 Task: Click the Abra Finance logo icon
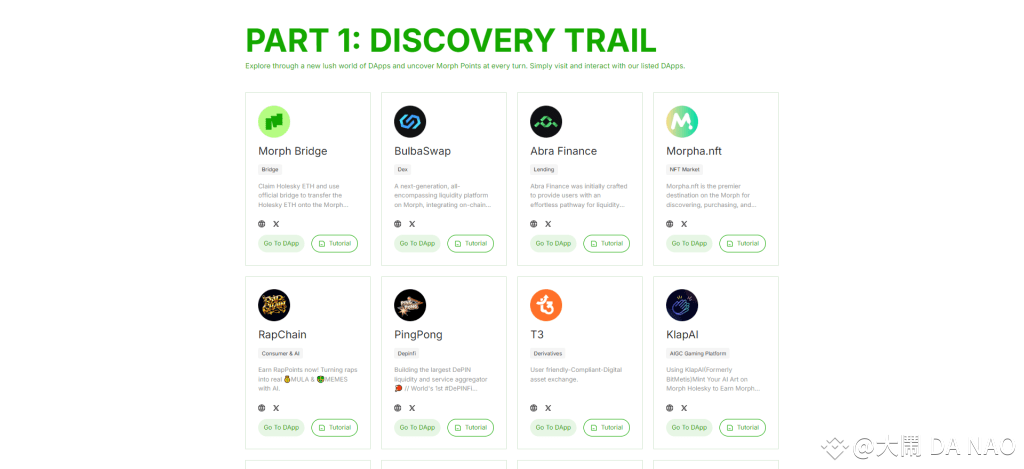[546, 121]
